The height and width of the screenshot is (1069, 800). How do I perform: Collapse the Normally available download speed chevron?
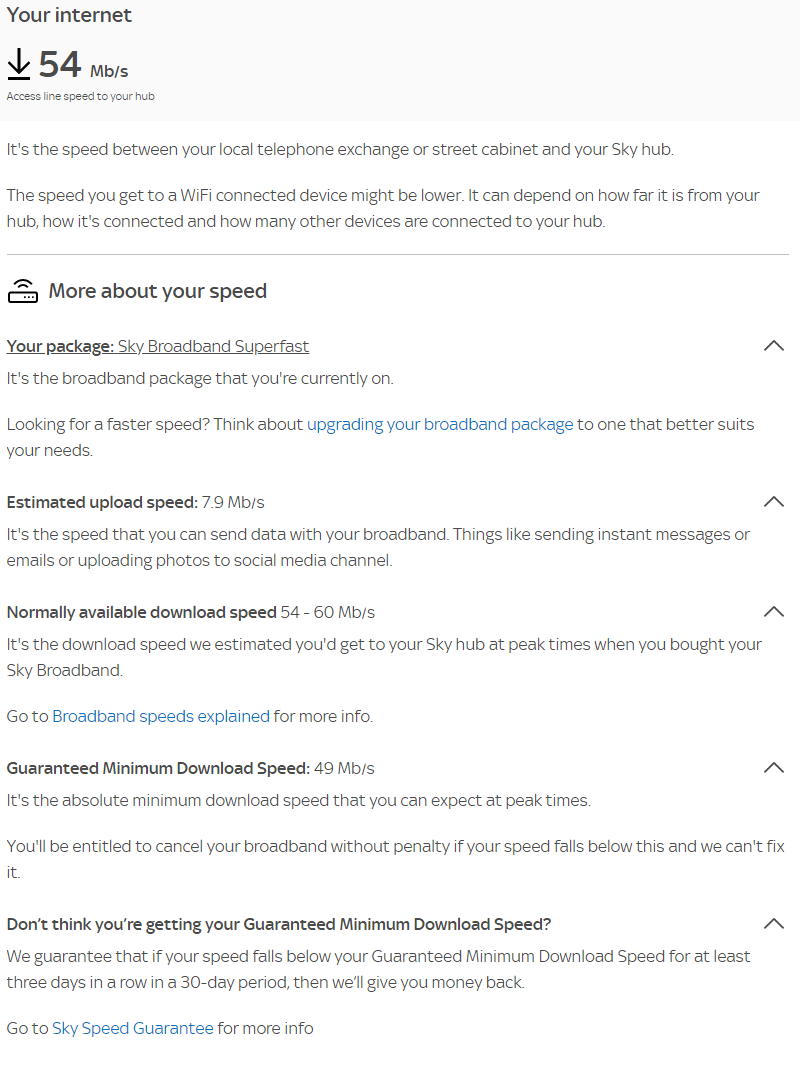coord(773,611)
